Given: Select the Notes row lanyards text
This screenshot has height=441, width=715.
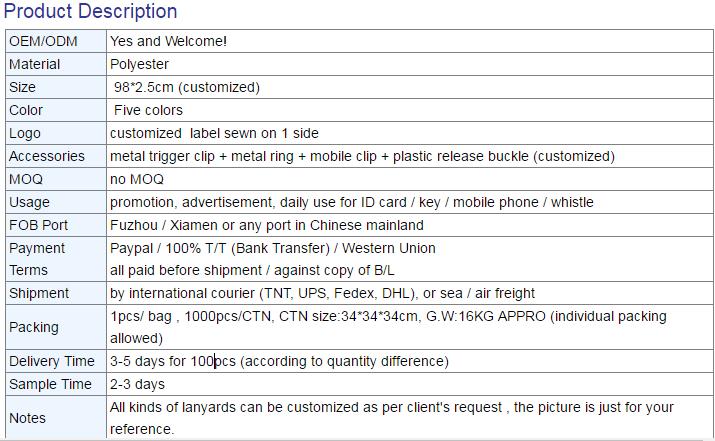Looking at the screenshot, I should [391, 418].
